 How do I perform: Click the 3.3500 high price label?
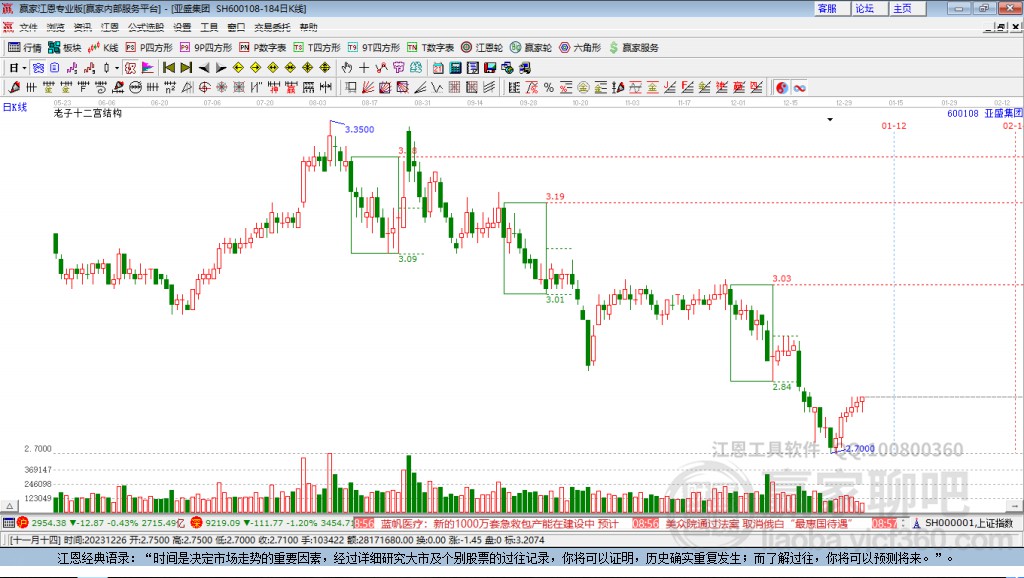(359, 129)
